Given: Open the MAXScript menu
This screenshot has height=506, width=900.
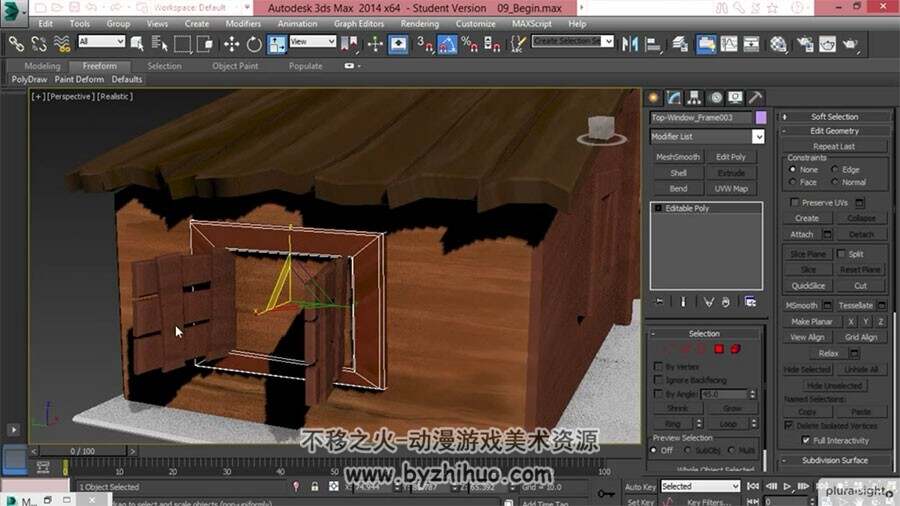Looking at the screenshot, I should click(532, 24).
